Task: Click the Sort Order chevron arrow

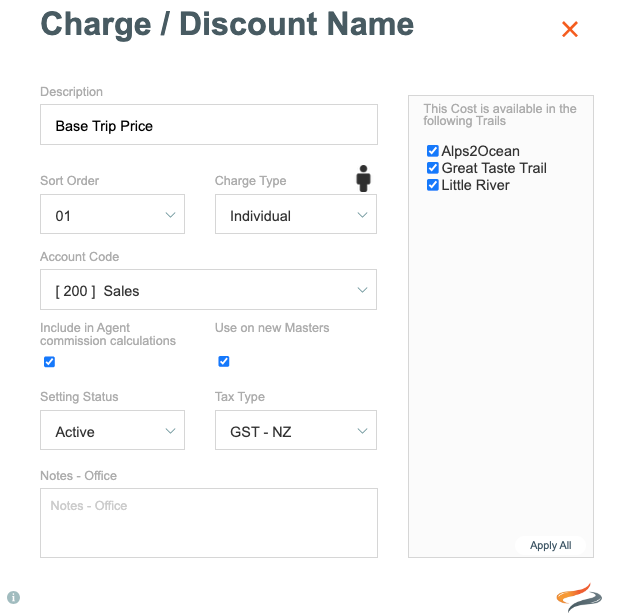Action: 170,215
